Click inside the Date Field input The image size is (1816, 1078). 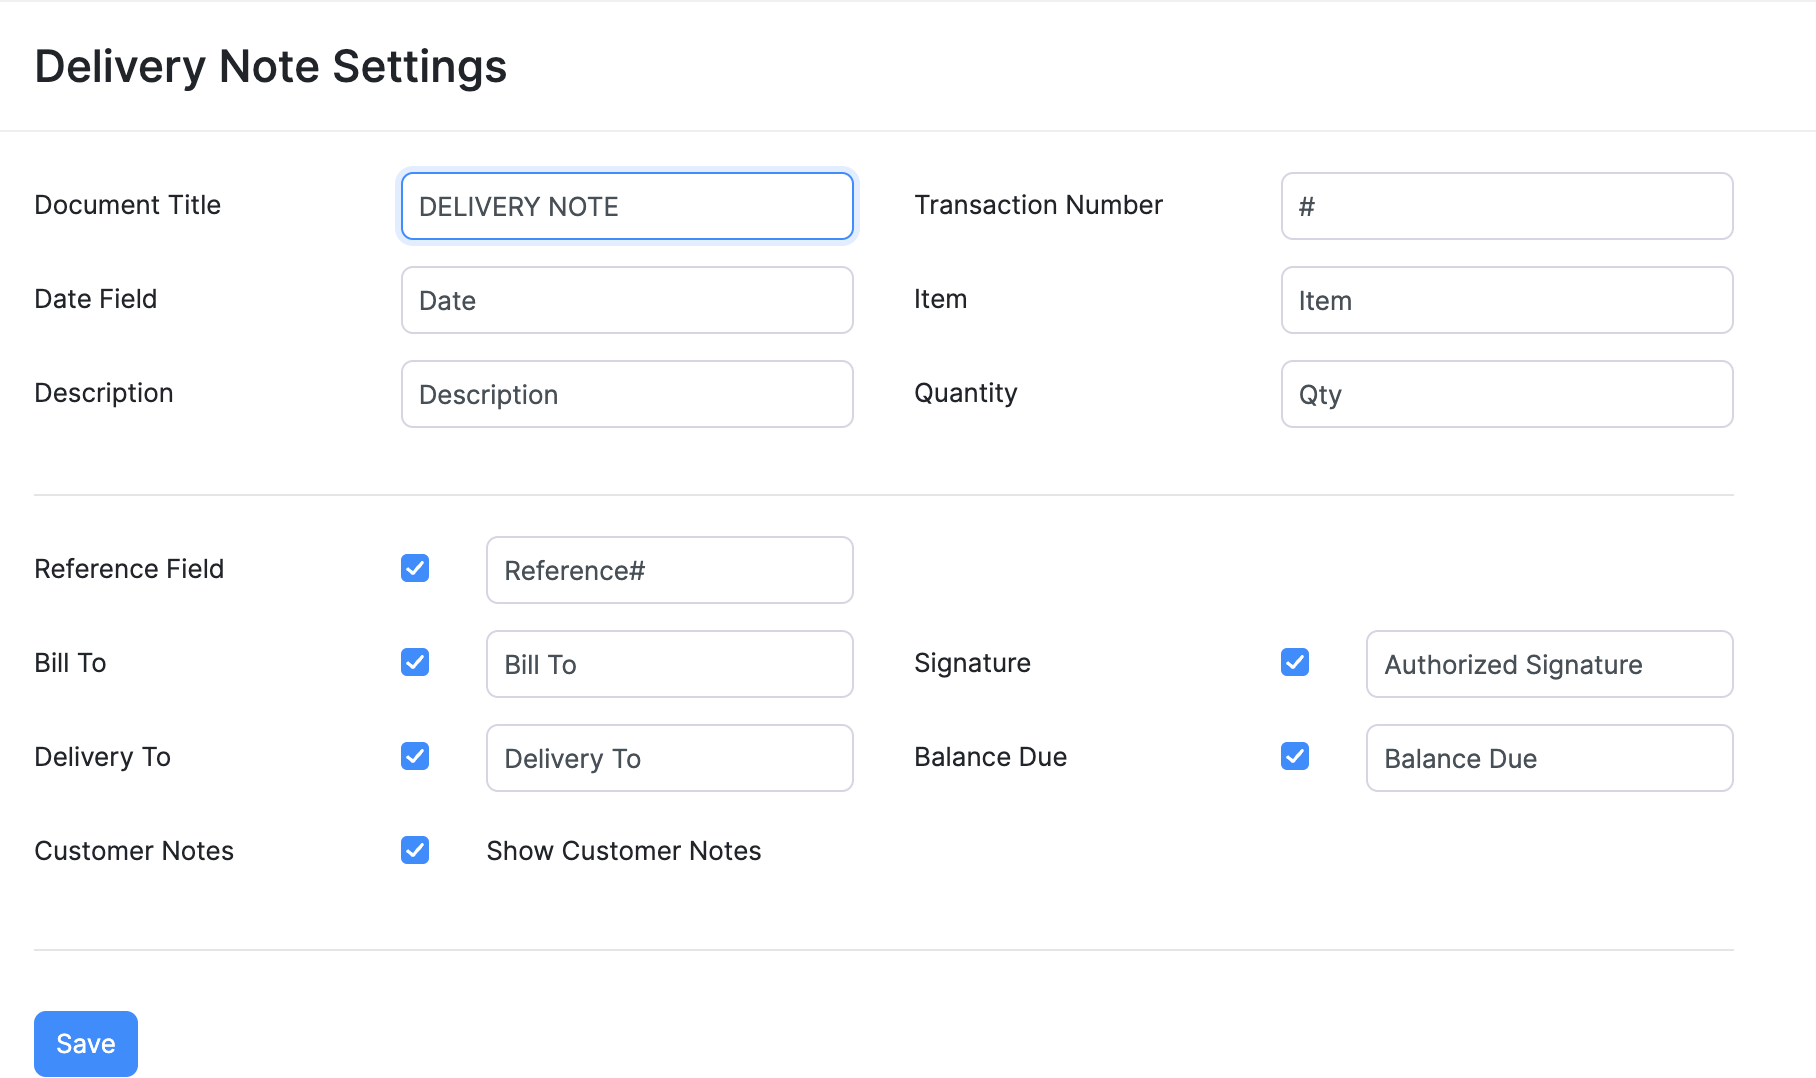626,300
